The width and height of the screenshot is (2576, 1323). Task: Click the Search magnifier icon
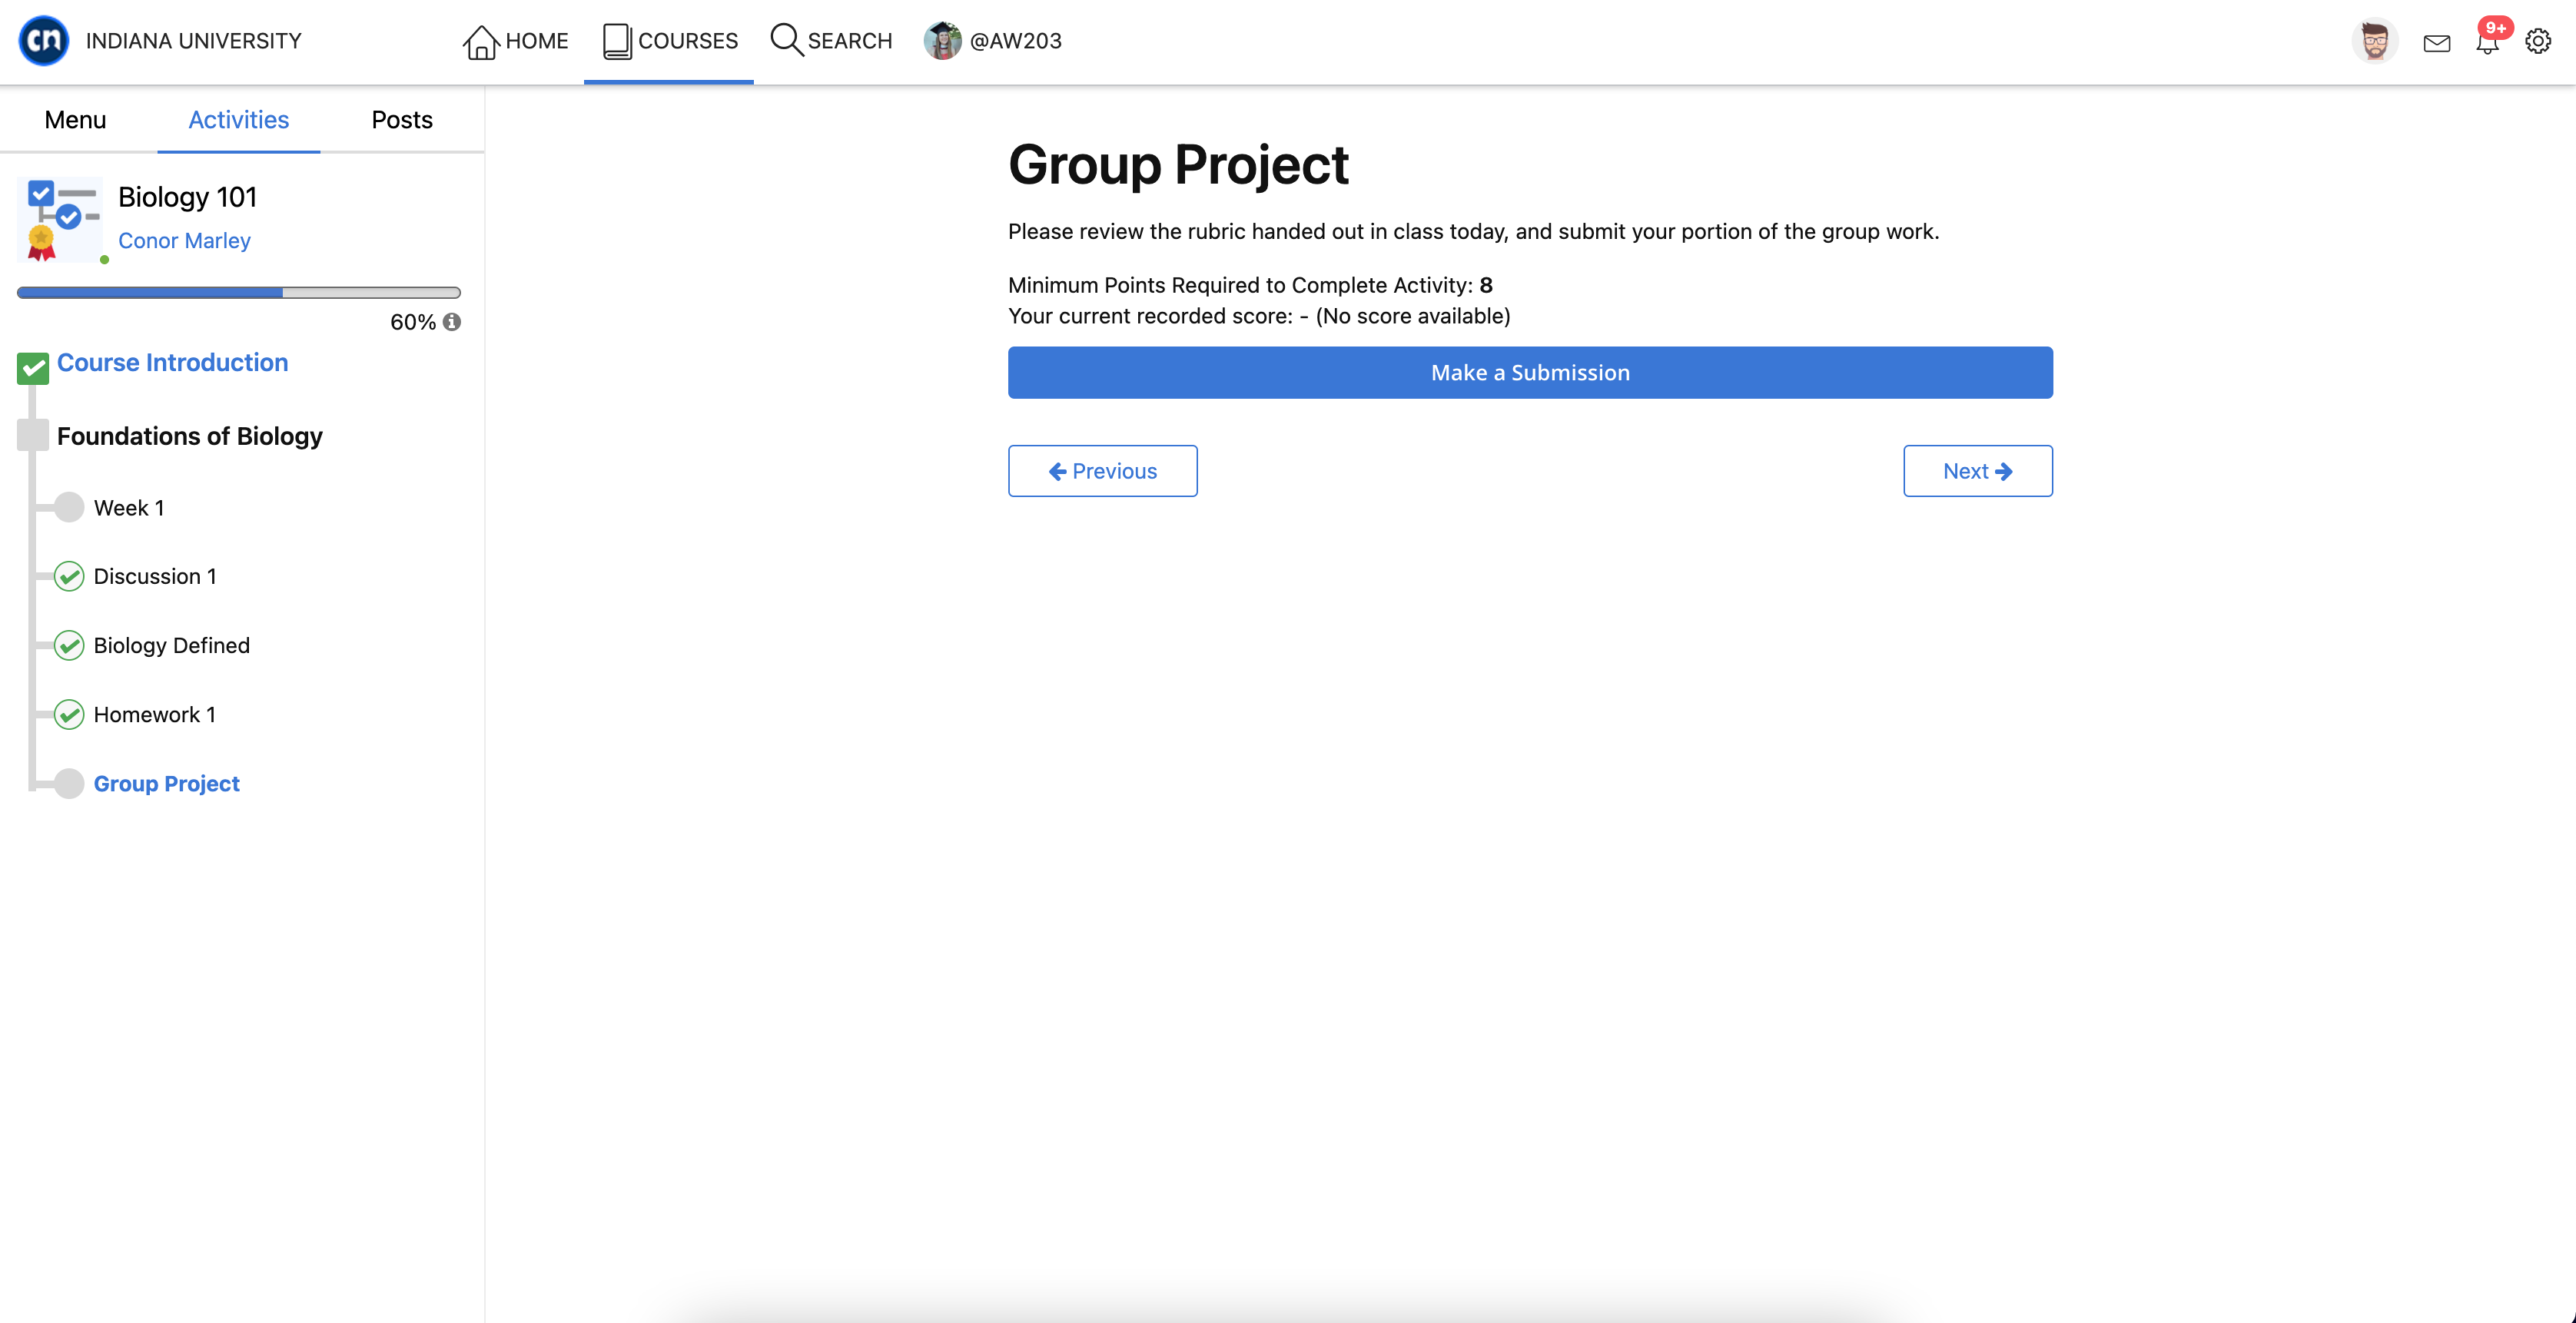tap(786, 40)
